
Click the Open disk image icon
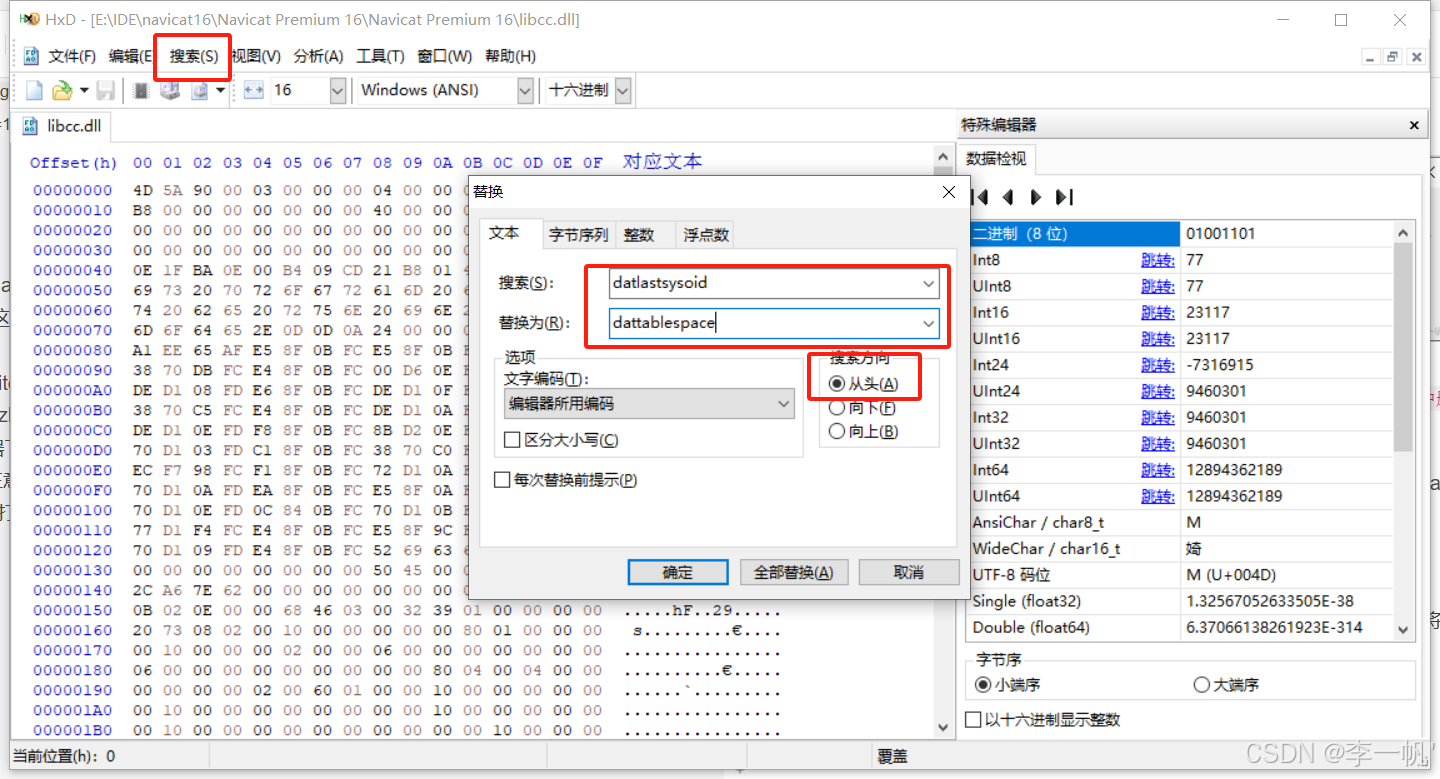coord(199,90)
